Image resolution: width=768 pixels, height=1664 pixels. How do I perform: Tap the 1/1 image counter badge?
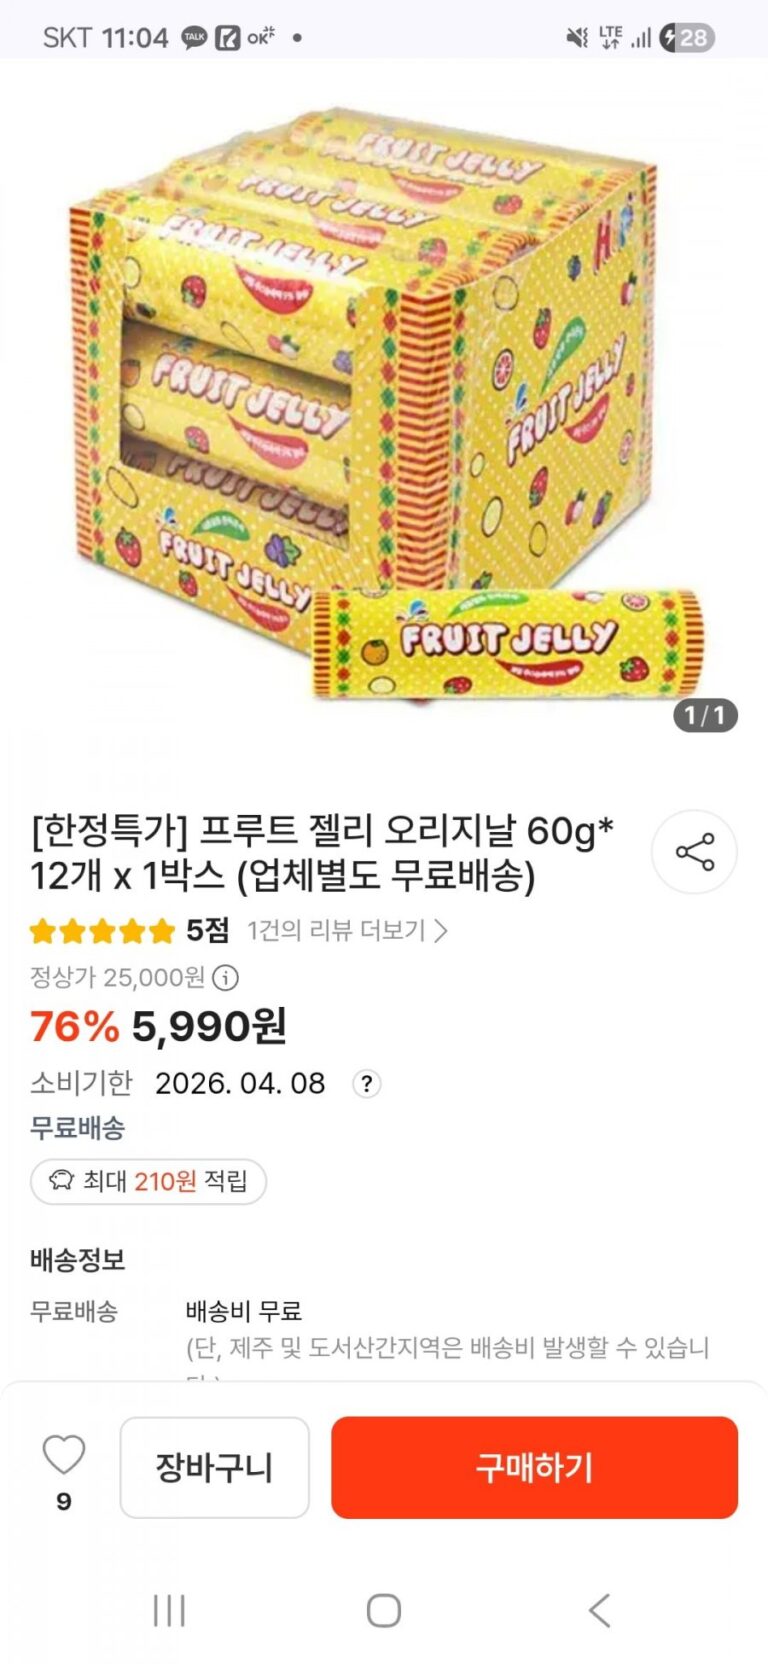click(x=705, y=715)
